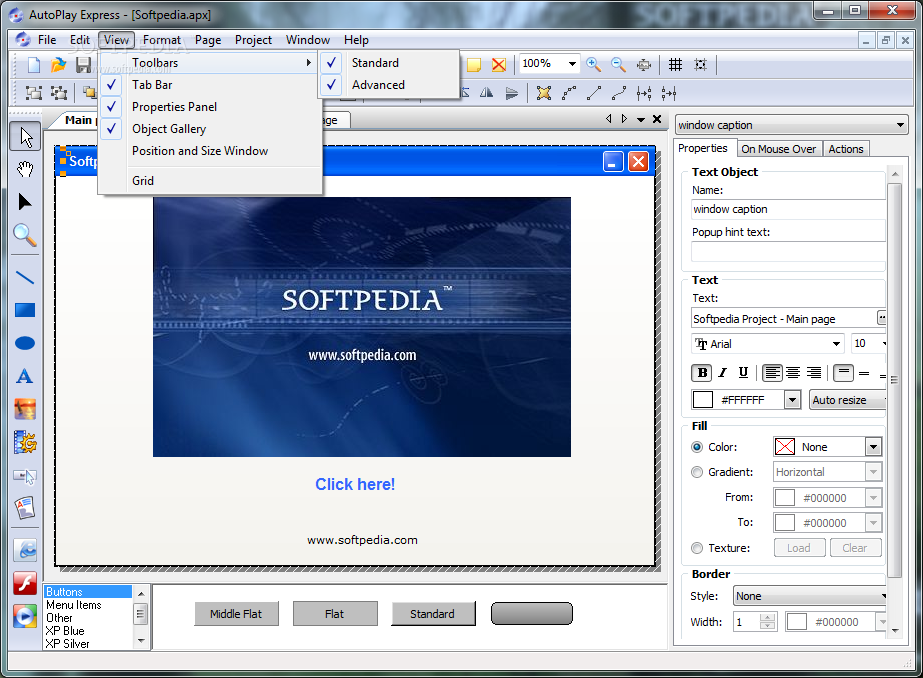
Task: Select the Flash object tool
Action: (25, 583)
